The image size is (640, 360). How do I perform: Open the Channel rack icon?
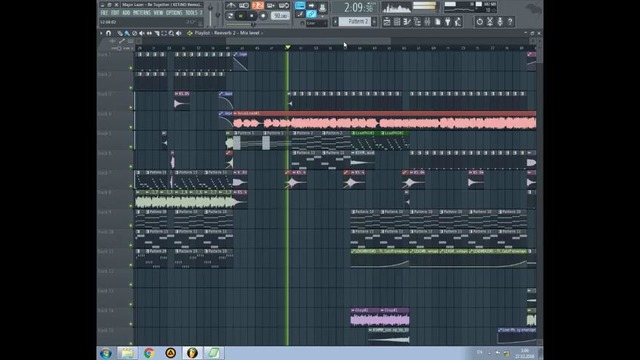click(397, 22)
